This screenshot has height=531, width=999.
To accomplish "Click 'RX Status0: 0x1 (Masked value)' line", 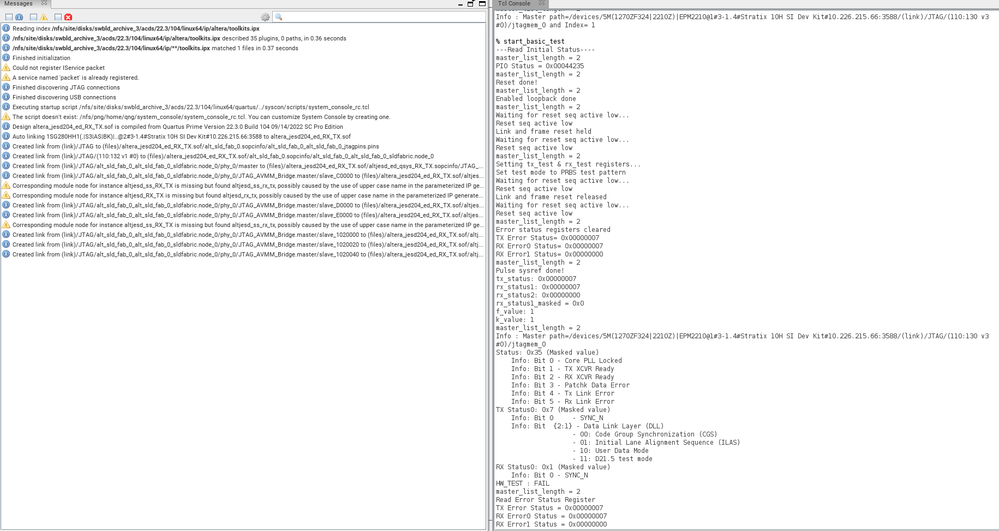I will pyautogui.click(x=553, y=467).
